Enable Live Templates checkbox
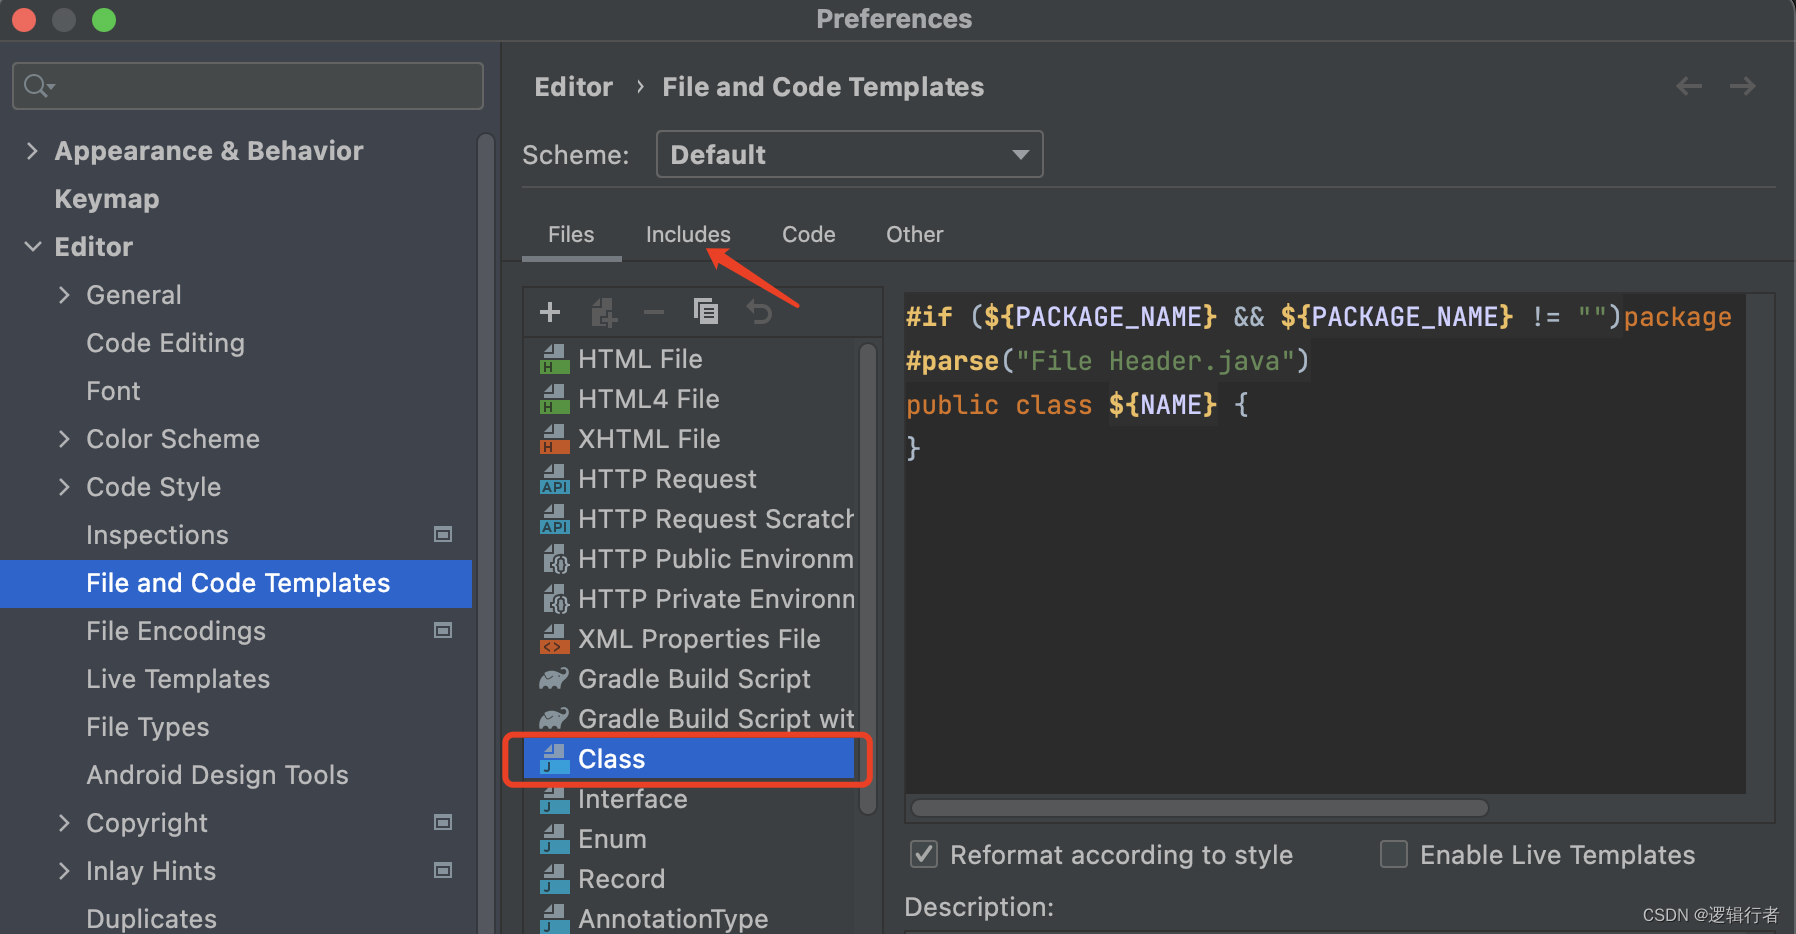 [1394, 854]
